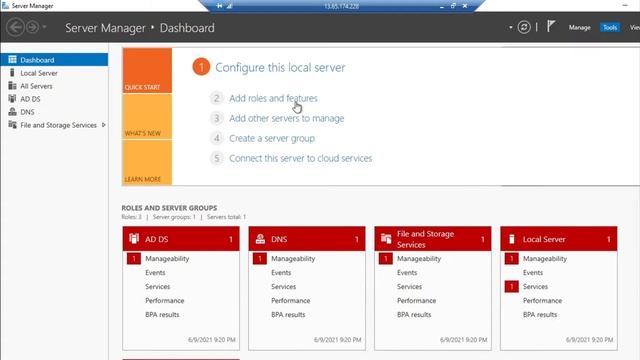Click the forward navigation arrow
The image size is (640, 360).
[x=32, y=28]
